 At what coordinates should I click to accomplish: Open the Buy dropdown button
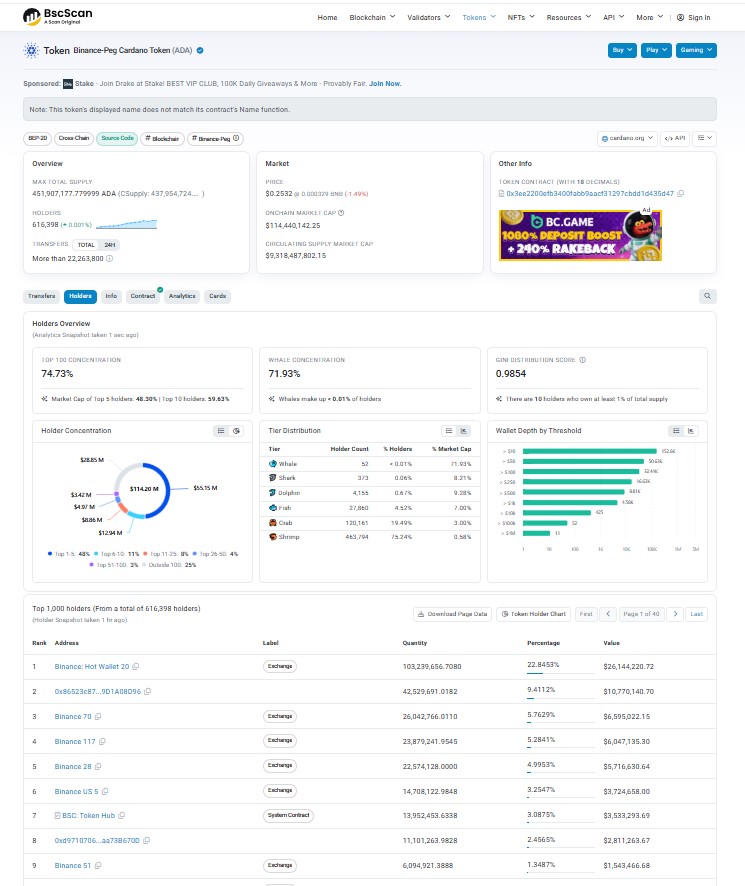point(622,50)
